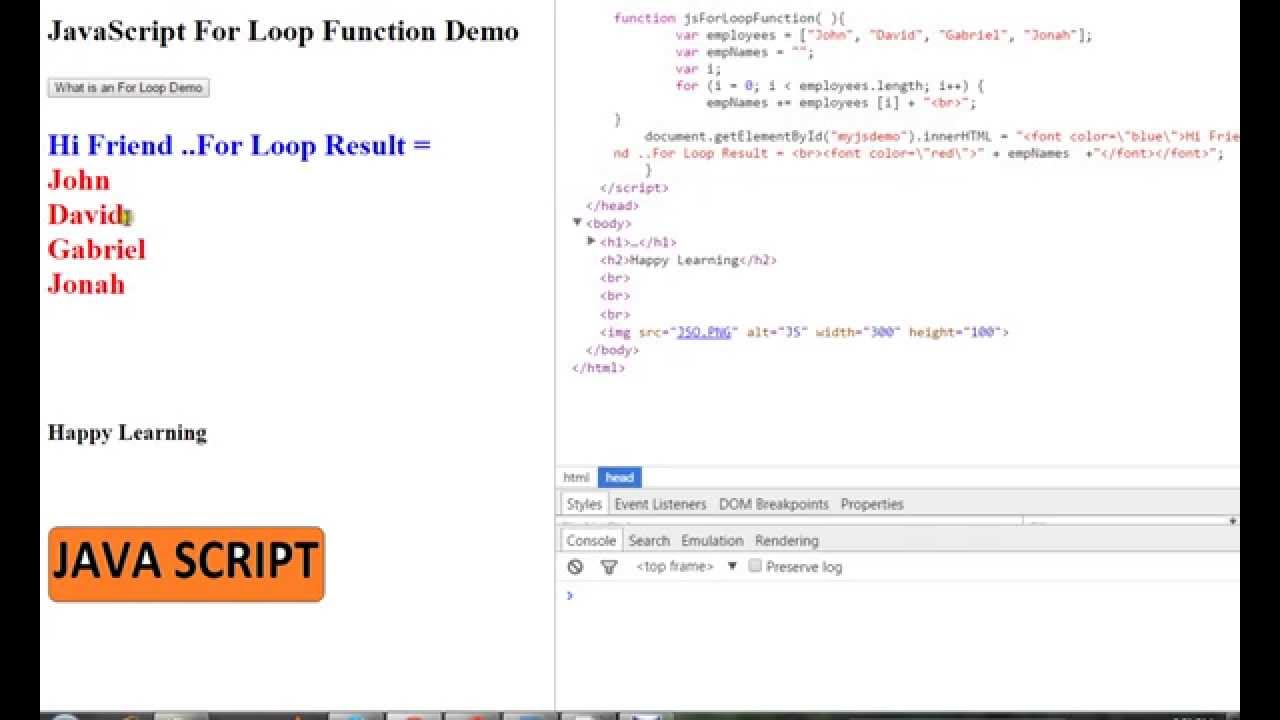Click the red 'David' name
Screen dimensions: 1280x720
coord(87,215)
